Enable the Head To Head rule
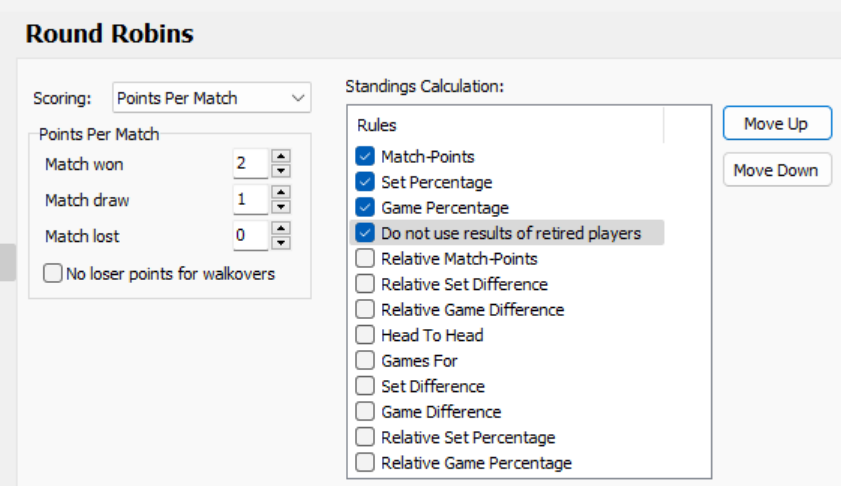Viewport: 841px width, 486px height. pyautogui.click(x=365, y=335)
